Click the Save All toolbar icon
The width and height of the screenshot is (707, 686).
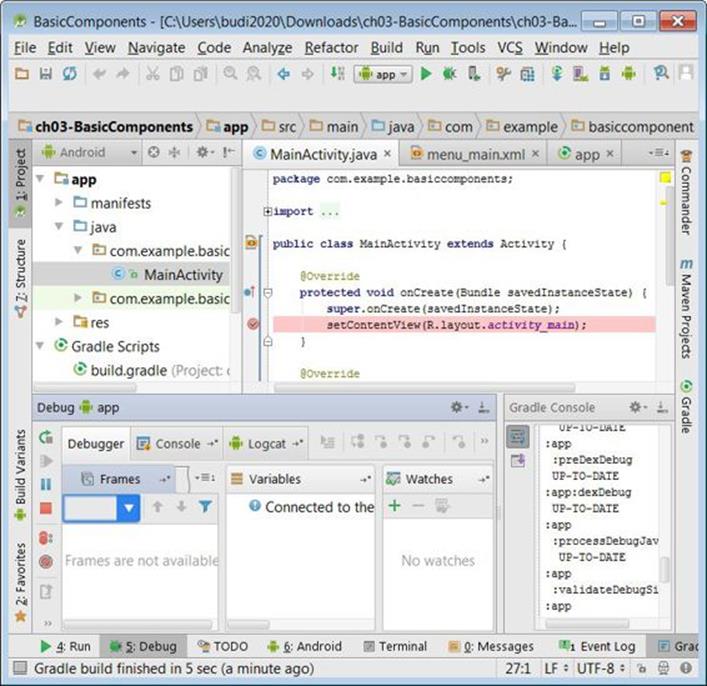click(46, 73)
